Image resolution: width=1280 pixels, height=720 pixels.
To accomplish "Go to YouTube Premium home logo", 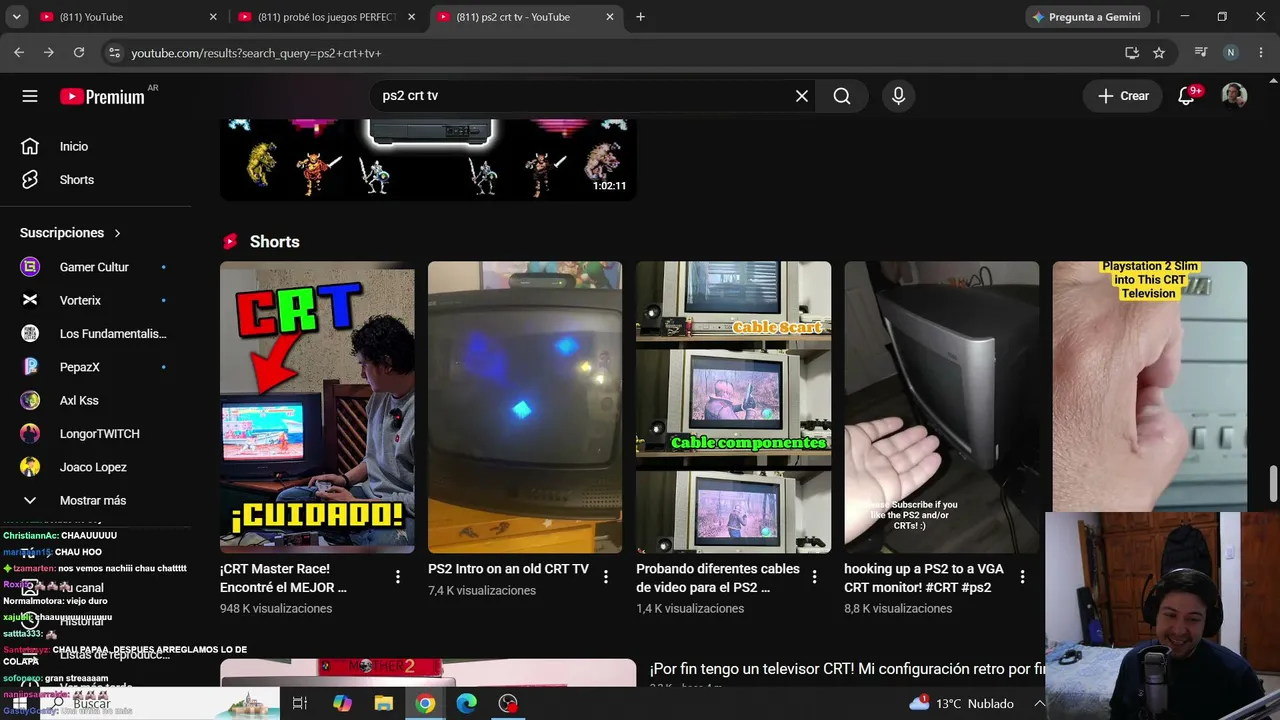I will [102, 96].
